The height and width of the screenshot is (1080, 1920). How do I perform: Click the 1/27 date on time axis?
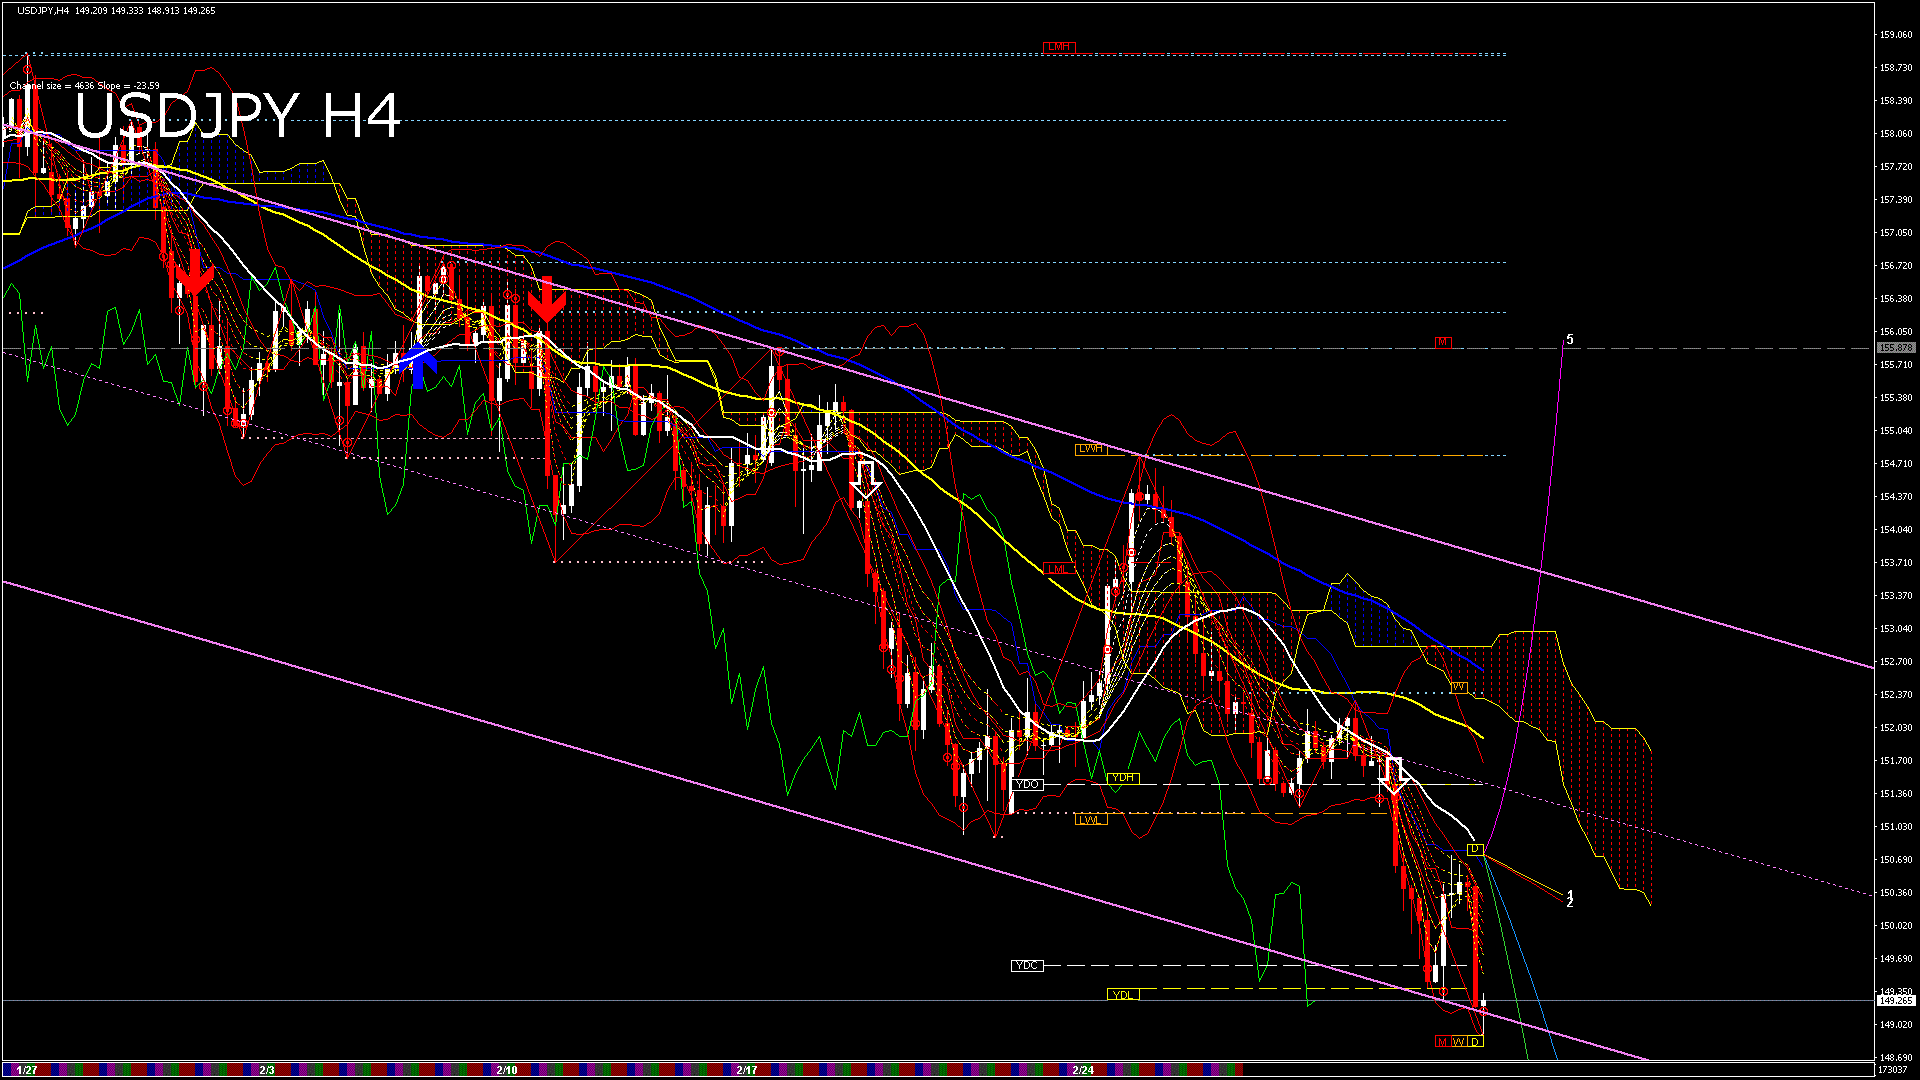click(x=27, y=1070)
